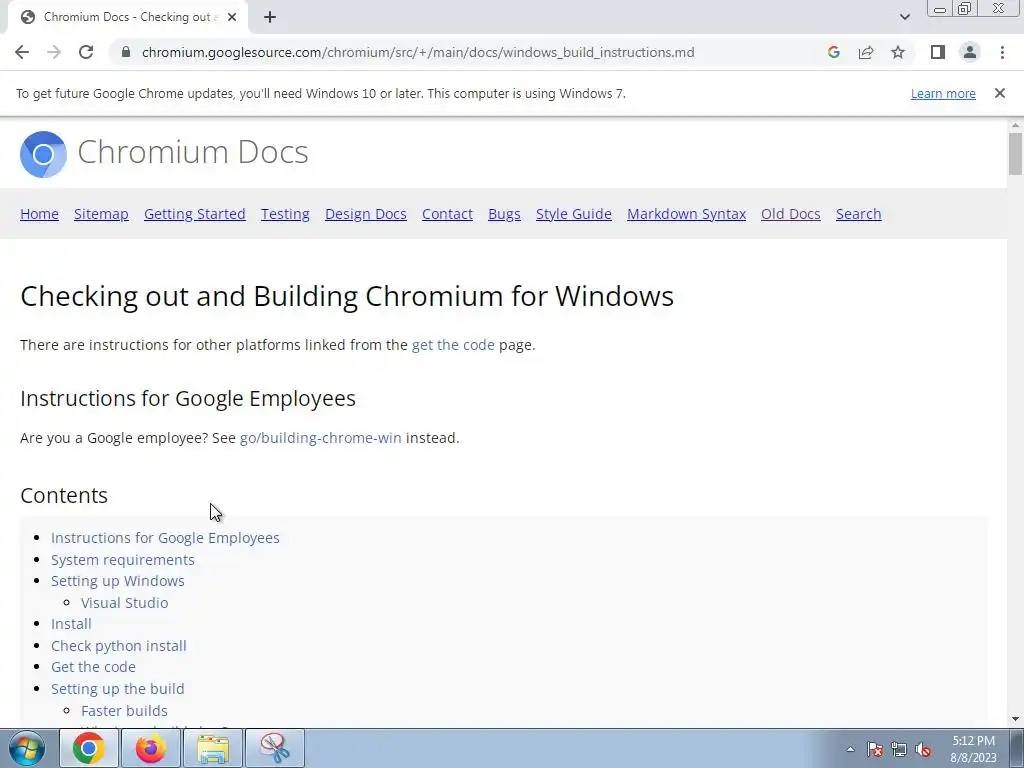Click the taskbar clock showing 5:12 PM
Screen dimensions: 1024x768
[973, 749]
